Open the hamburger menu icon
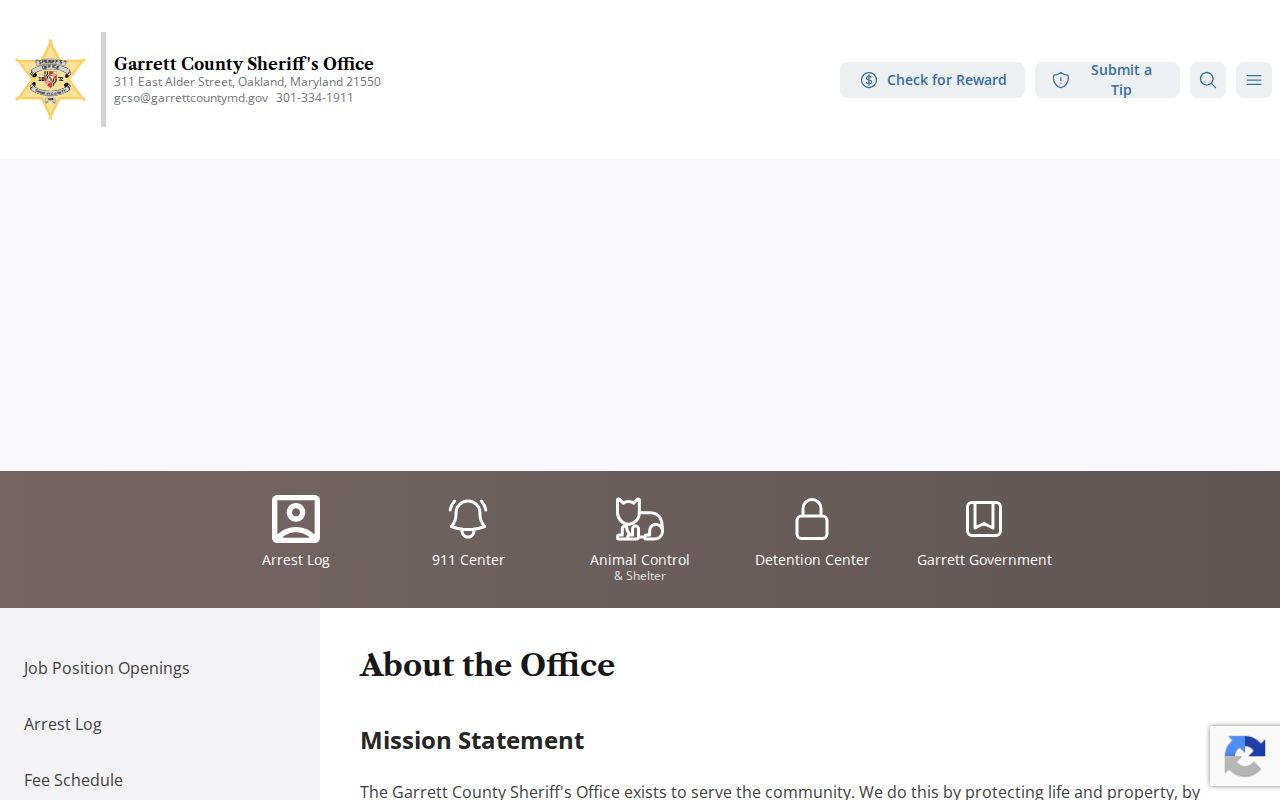Screen dimensions: 1280x800 (1254, 80)
